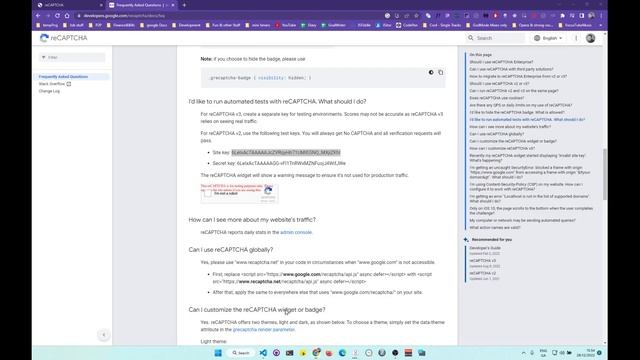Toggle dark theme on the code snippet
The width and height of the screenshot is (640, 360).
click(x=431, y=72)
